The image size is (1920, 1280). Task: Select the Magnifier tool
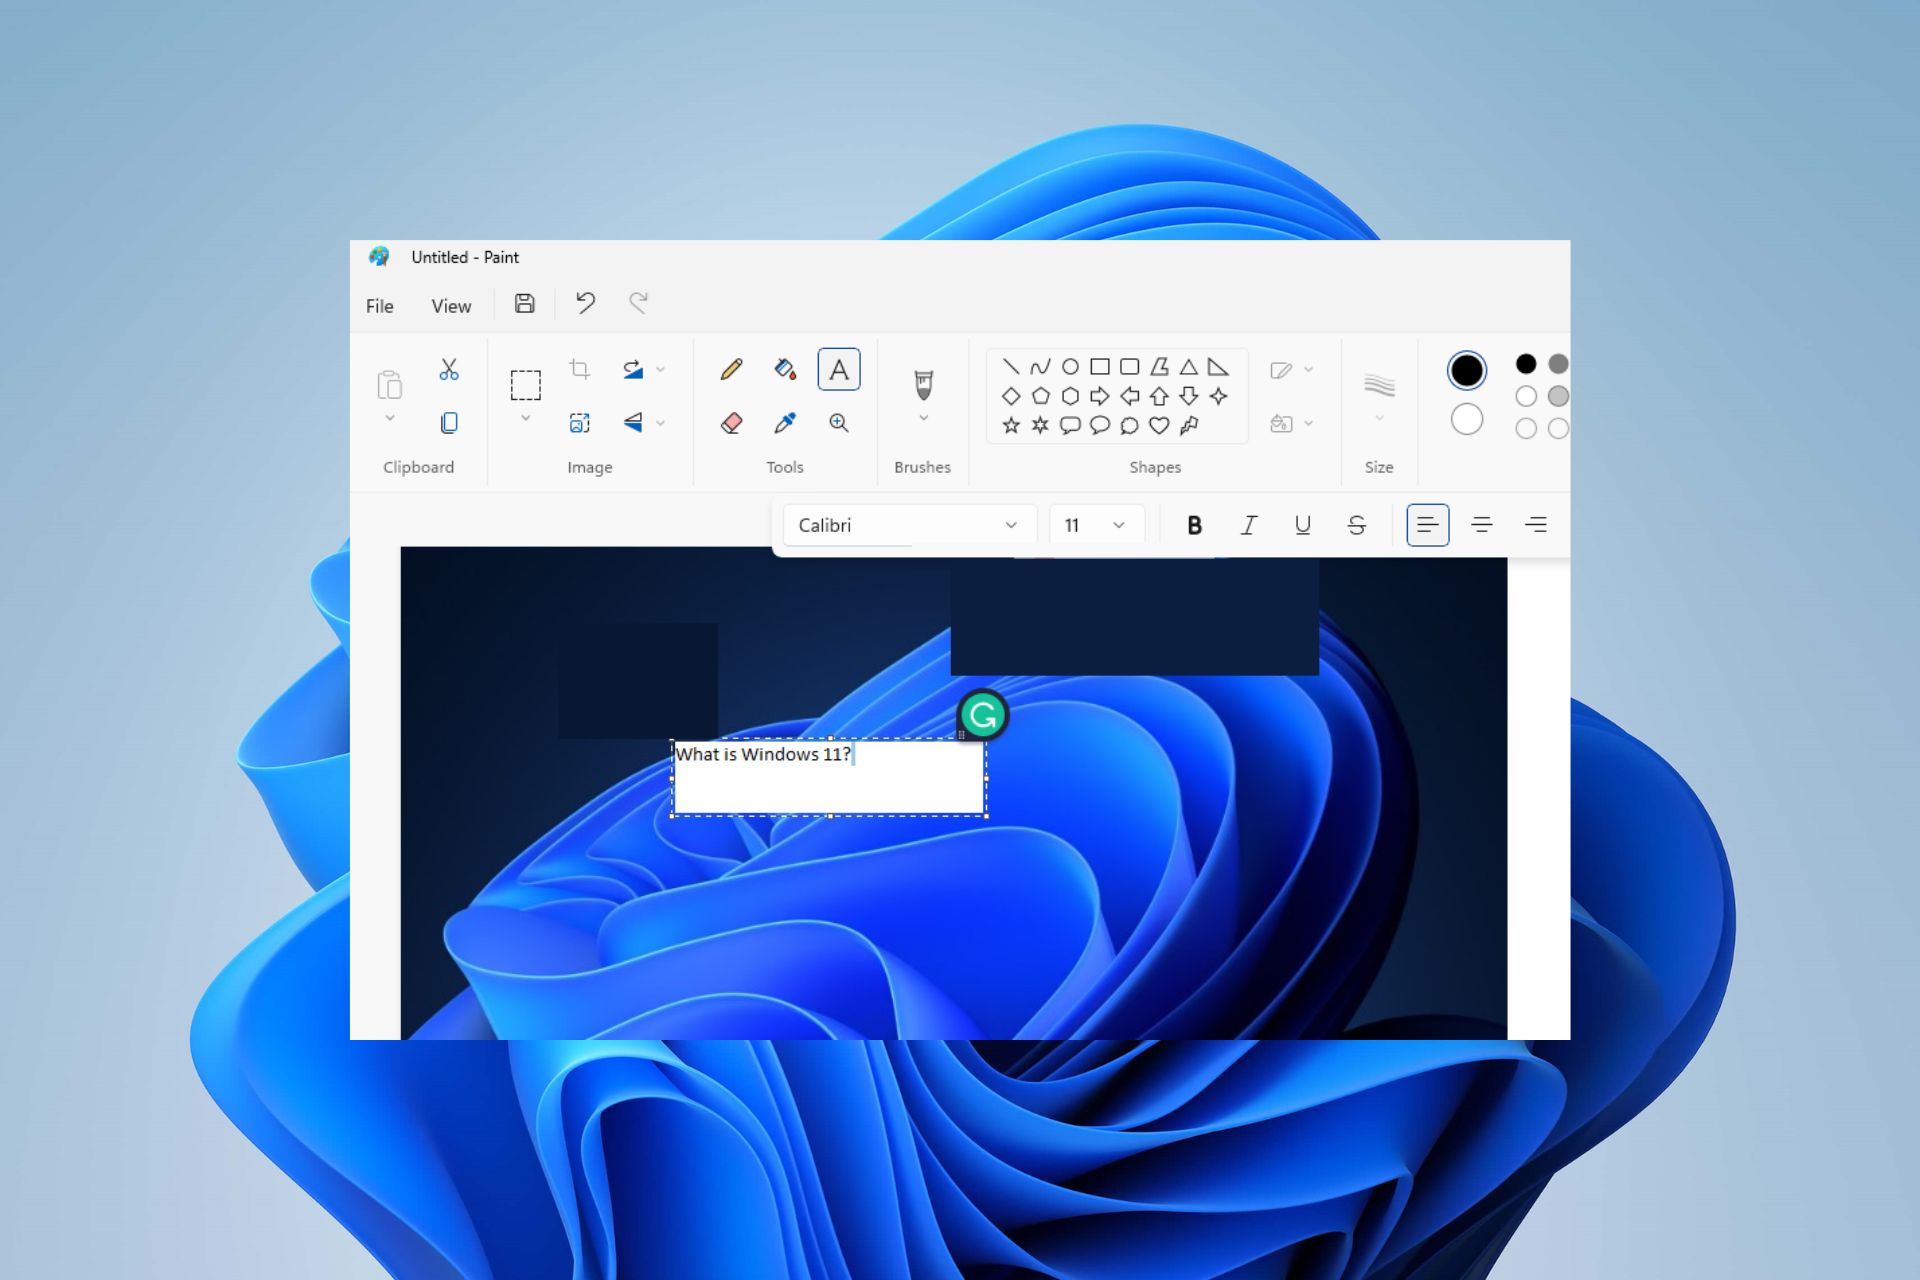pyautogui.click(x=839, y=423)
